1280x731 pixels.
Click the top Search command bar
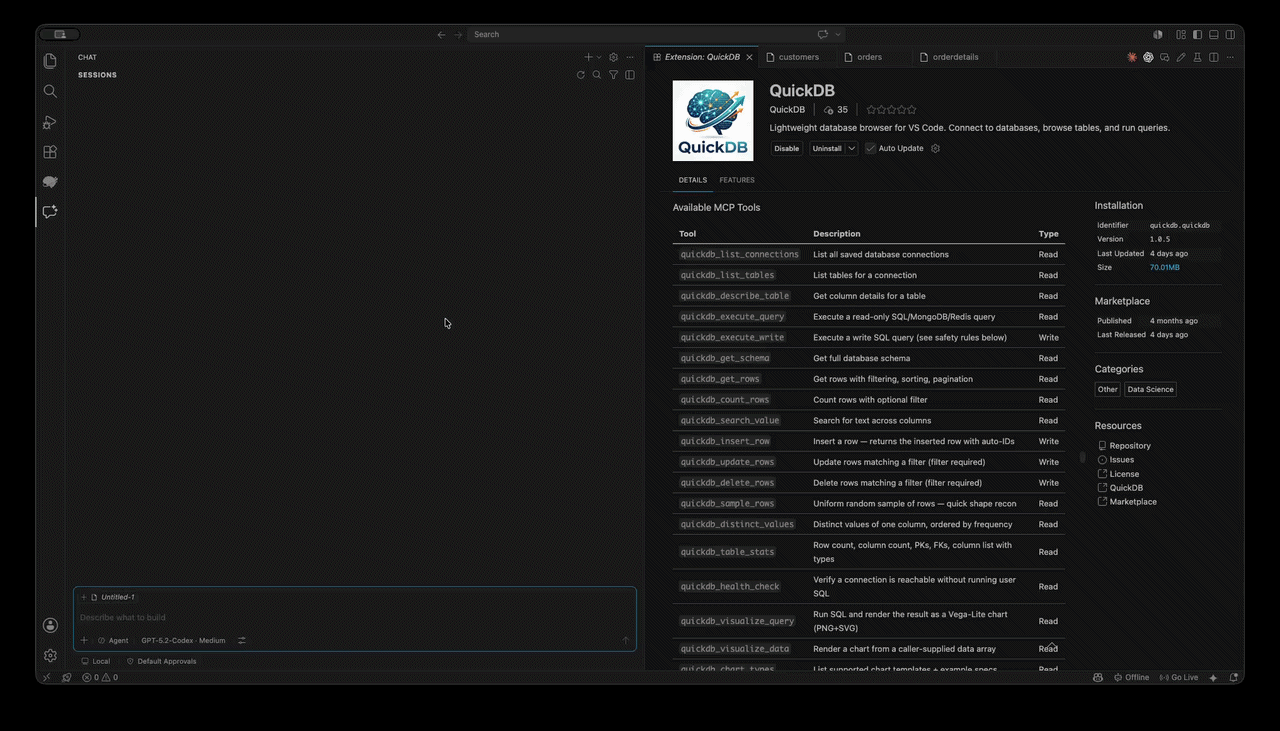(x=658, y=34)
